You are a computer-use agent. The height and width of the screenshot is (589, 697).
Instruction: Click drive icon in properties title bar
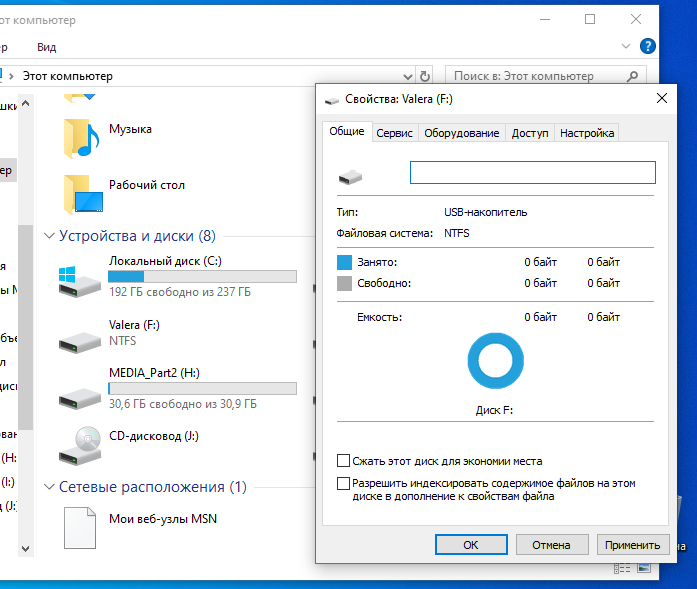[x=332, y=100]
